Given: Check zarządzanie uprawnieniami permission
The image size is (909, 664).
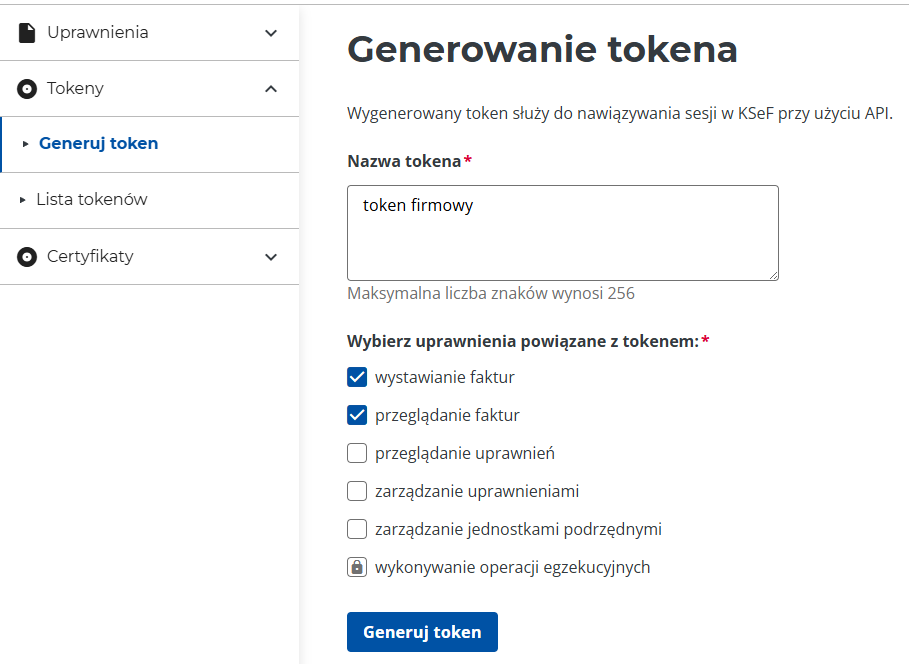Looking at the screenshot, I should tap(357, 491).
